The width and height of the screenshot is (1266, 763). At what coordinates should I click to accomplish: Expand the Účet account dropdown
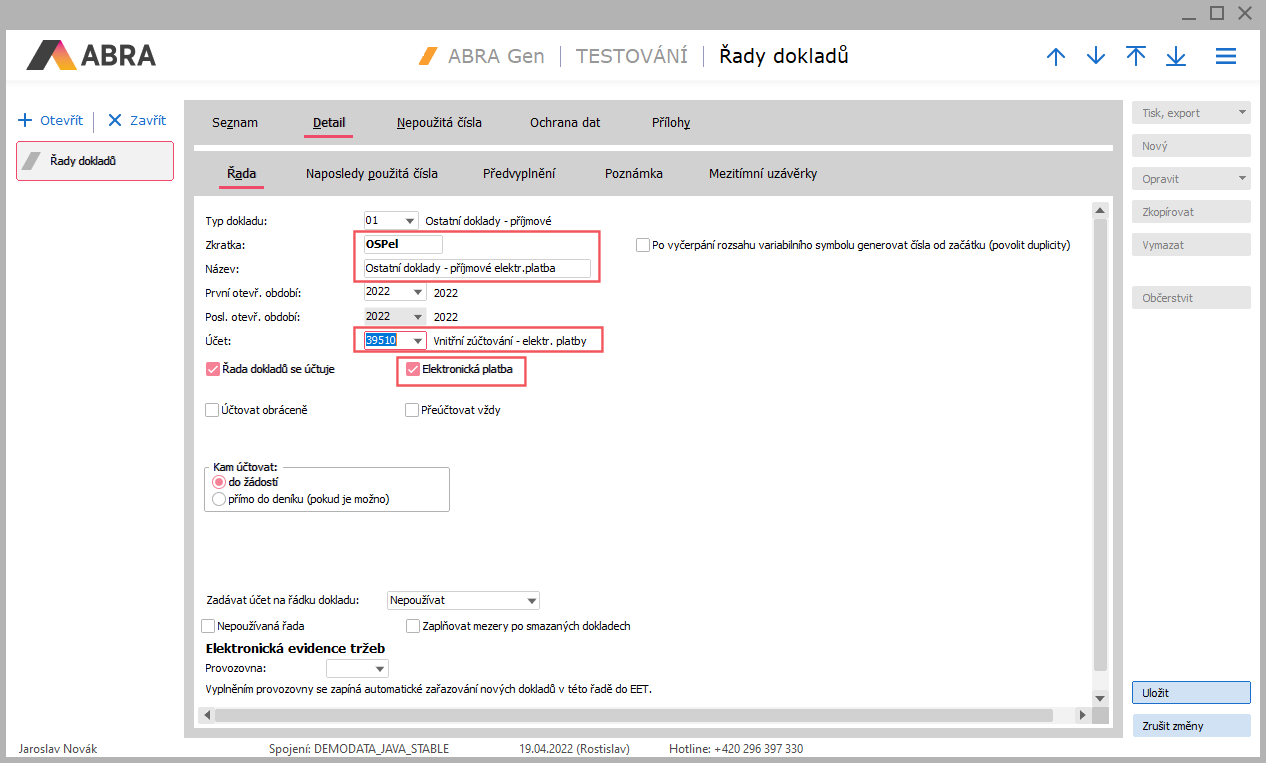[x=417, y=341]
